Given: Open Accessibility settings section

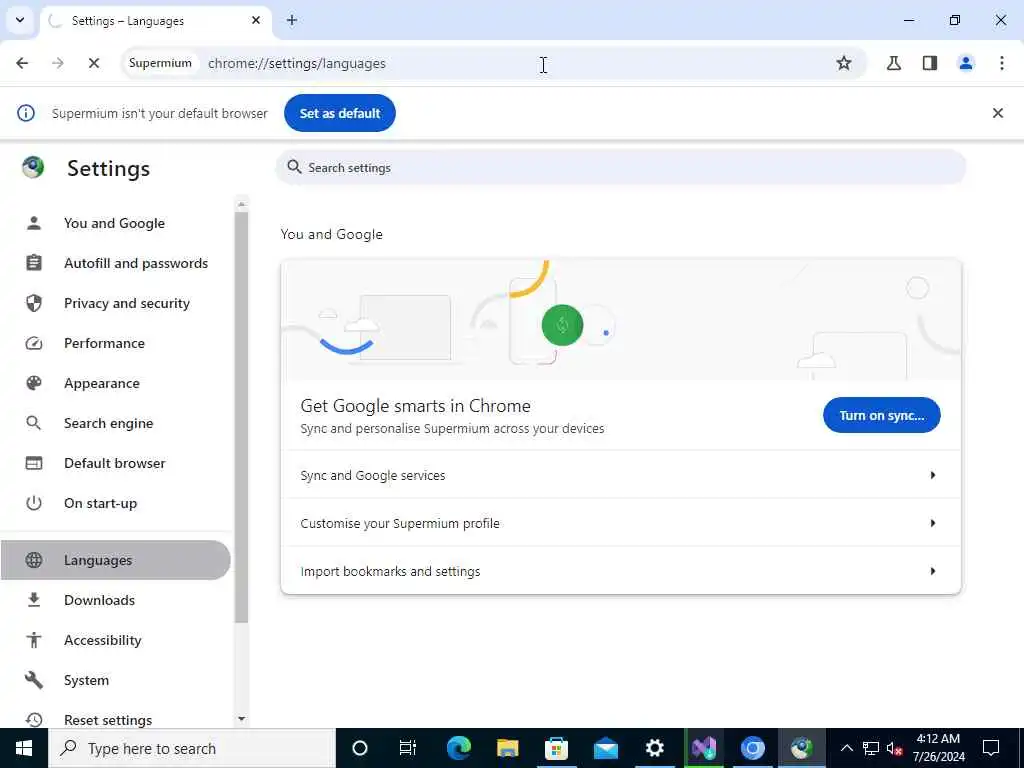Looking at the screenshot, I should click(103, 640).
